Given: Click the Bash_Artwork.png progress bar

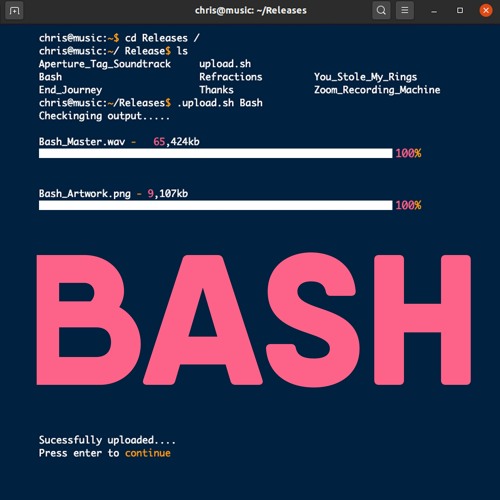Looking at the screenshot, I should pos(215,205).
